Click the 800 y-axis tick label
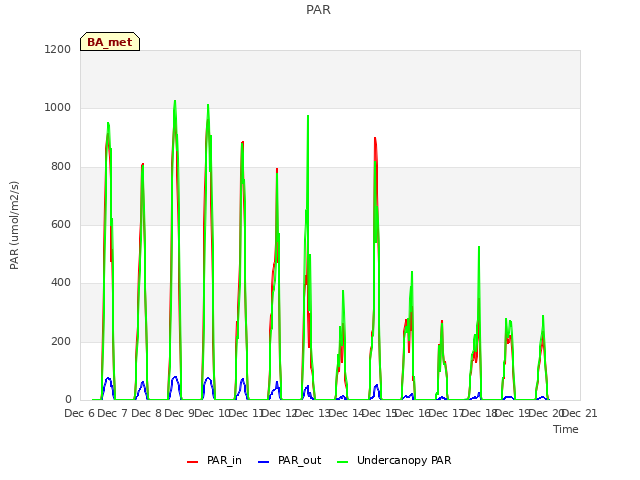The width and height of the screenshot is (640, 480). click(x=61, y=166)
